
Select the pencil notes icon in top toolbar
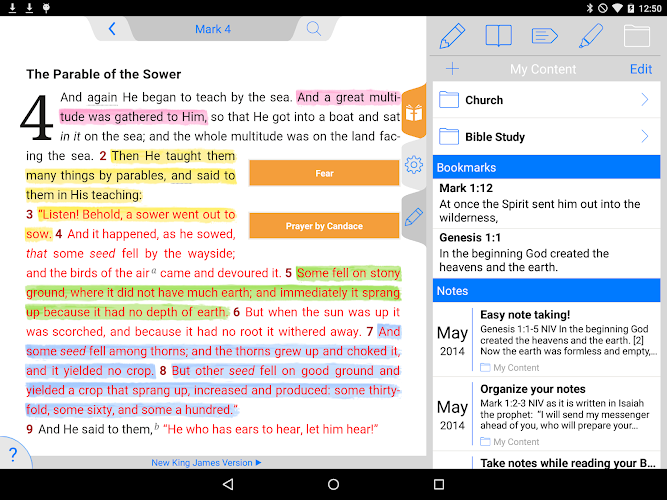(452, 36)
